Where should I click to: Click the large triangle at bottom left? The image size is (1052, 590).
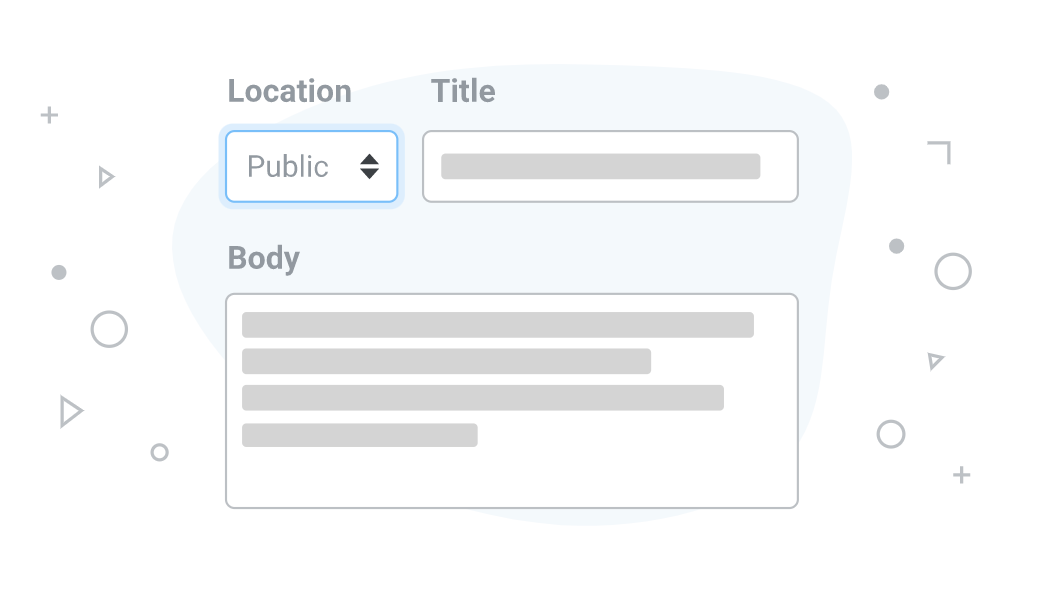pos(70,411)
